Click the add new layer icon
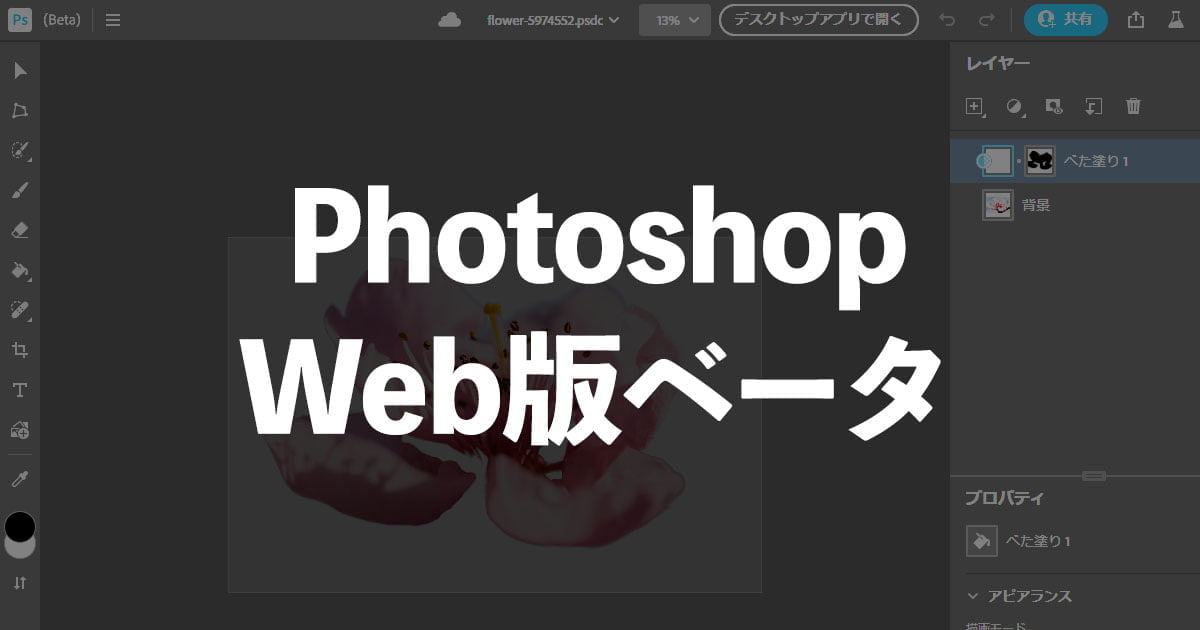Image resolution: width=1200 pixels, height=630 pixels. [975, 106]
